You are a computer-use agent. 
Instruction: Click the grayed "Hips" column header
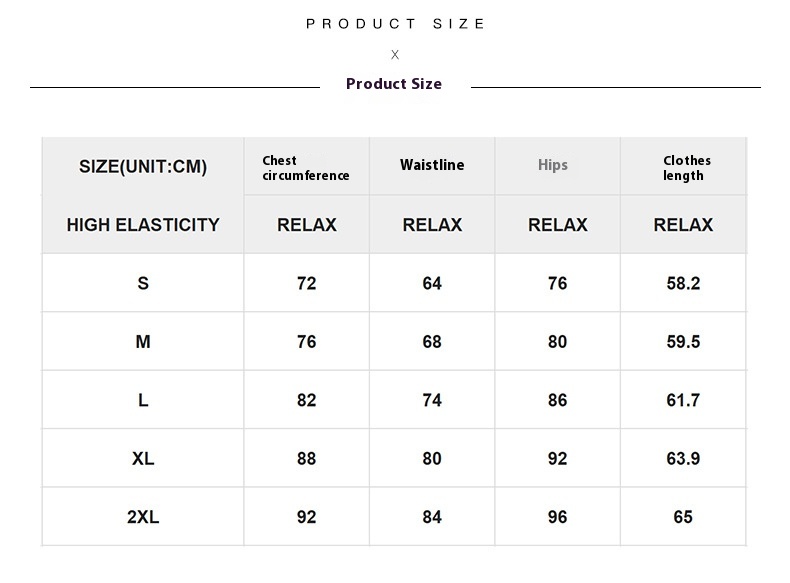coord(553,165)
